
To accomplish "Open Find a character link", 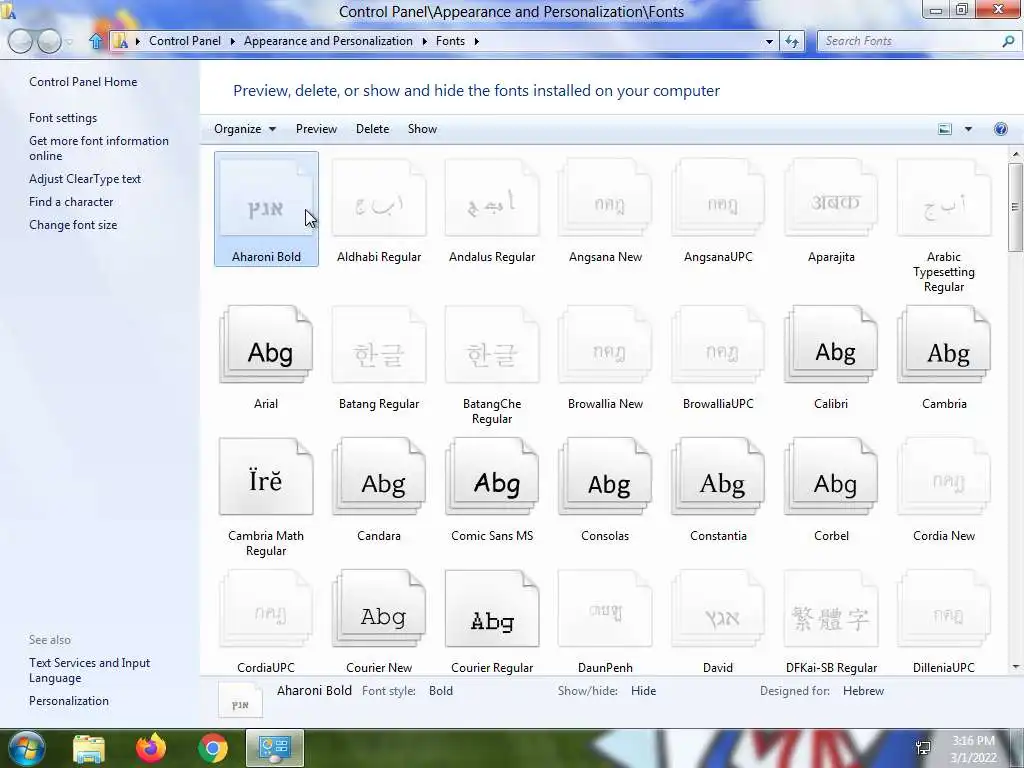I will coord(71,202).
